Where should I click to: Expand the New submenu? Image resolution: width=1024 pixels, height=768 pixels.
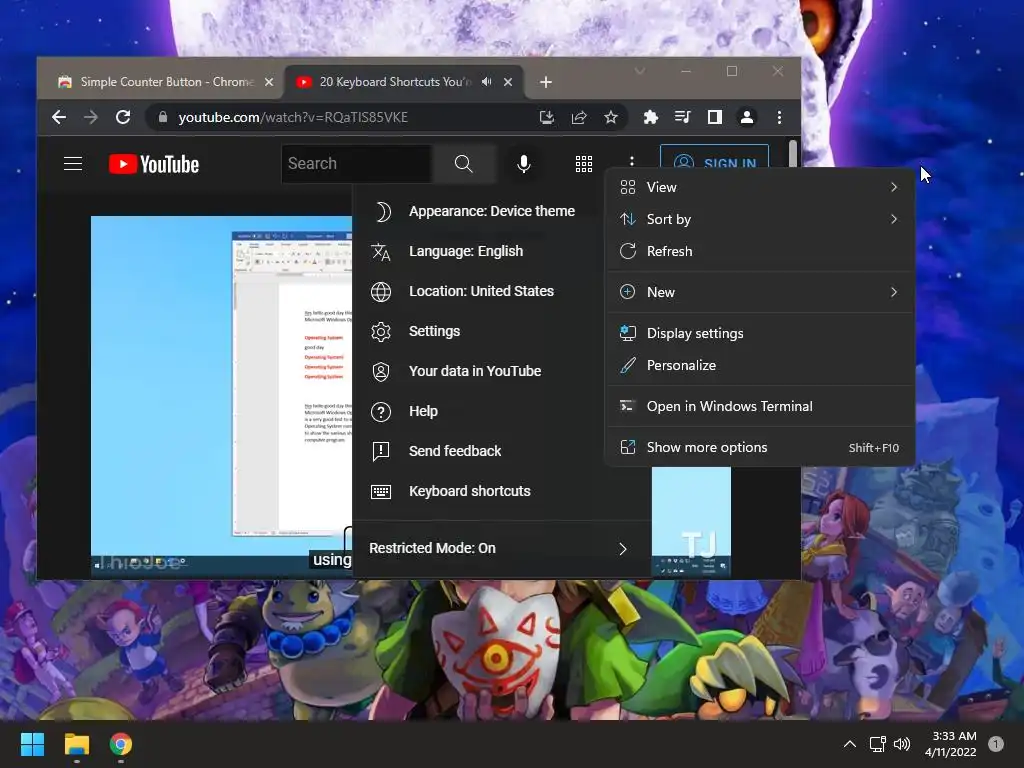760,292
